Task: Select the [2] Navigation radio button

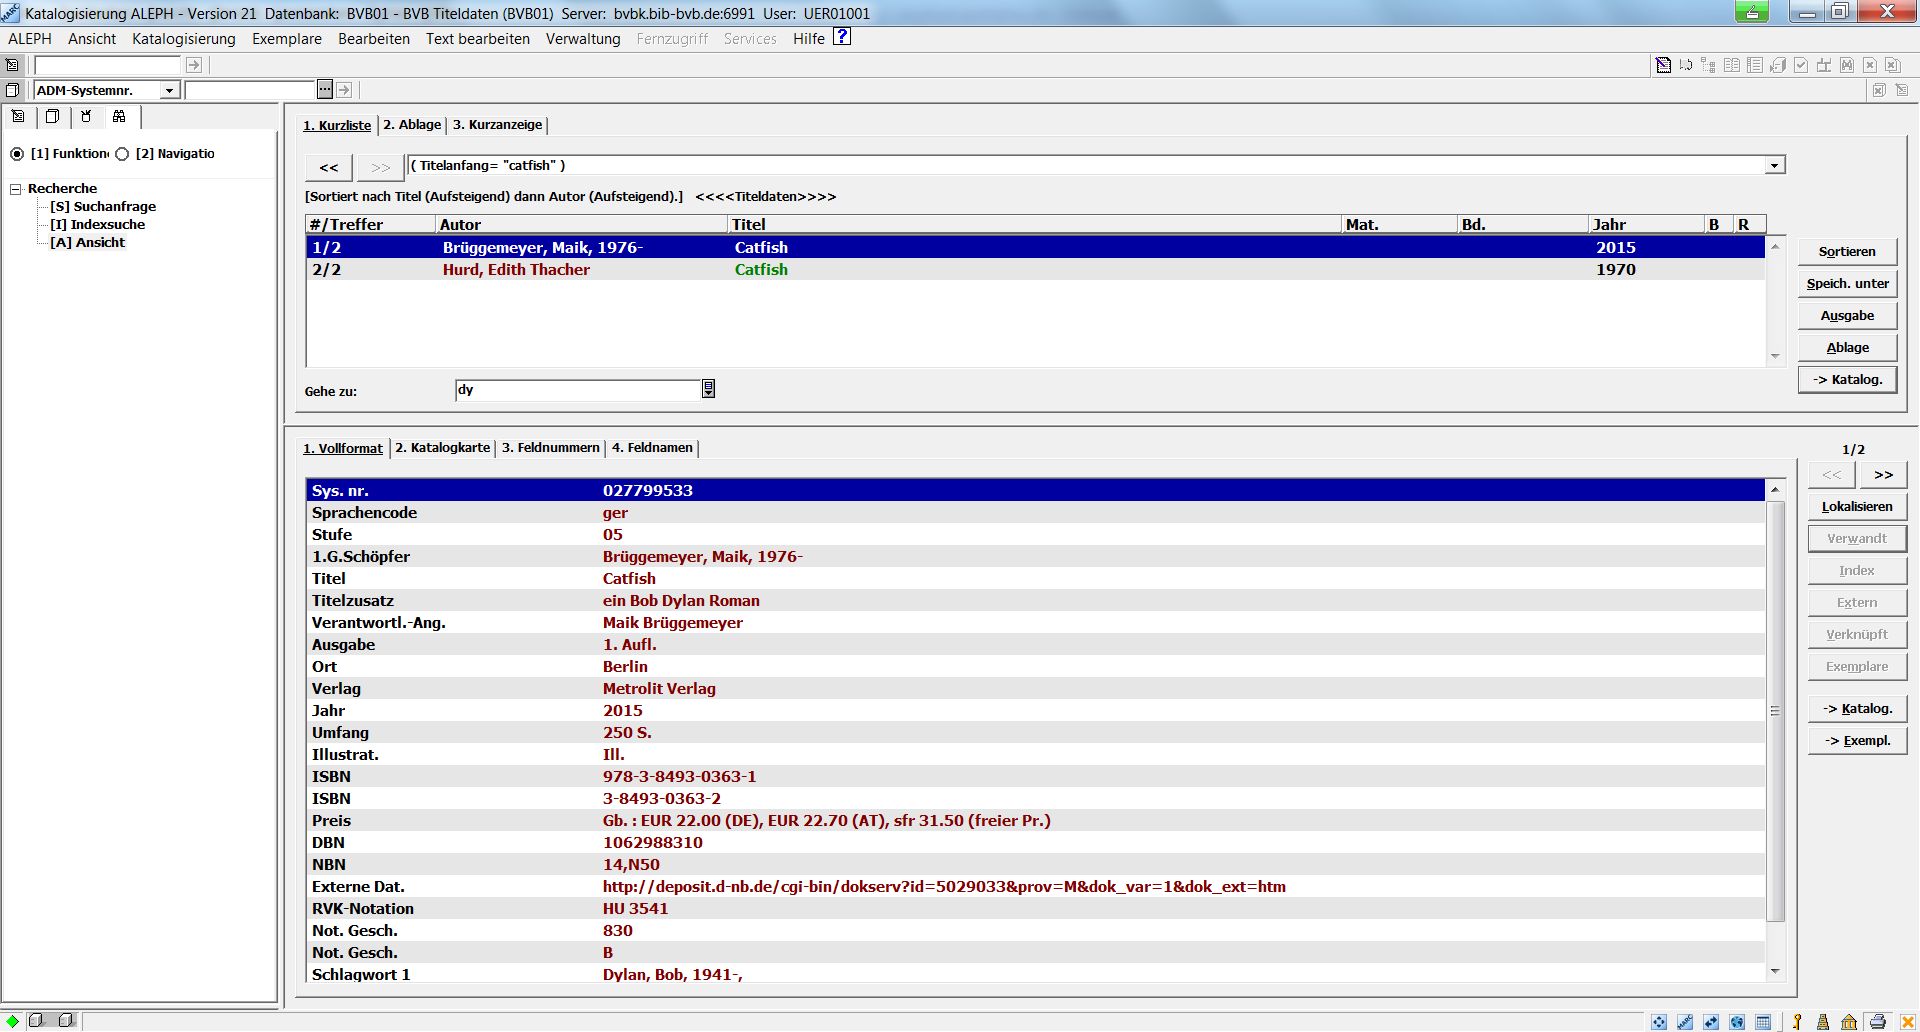Action: coord(122,154)
